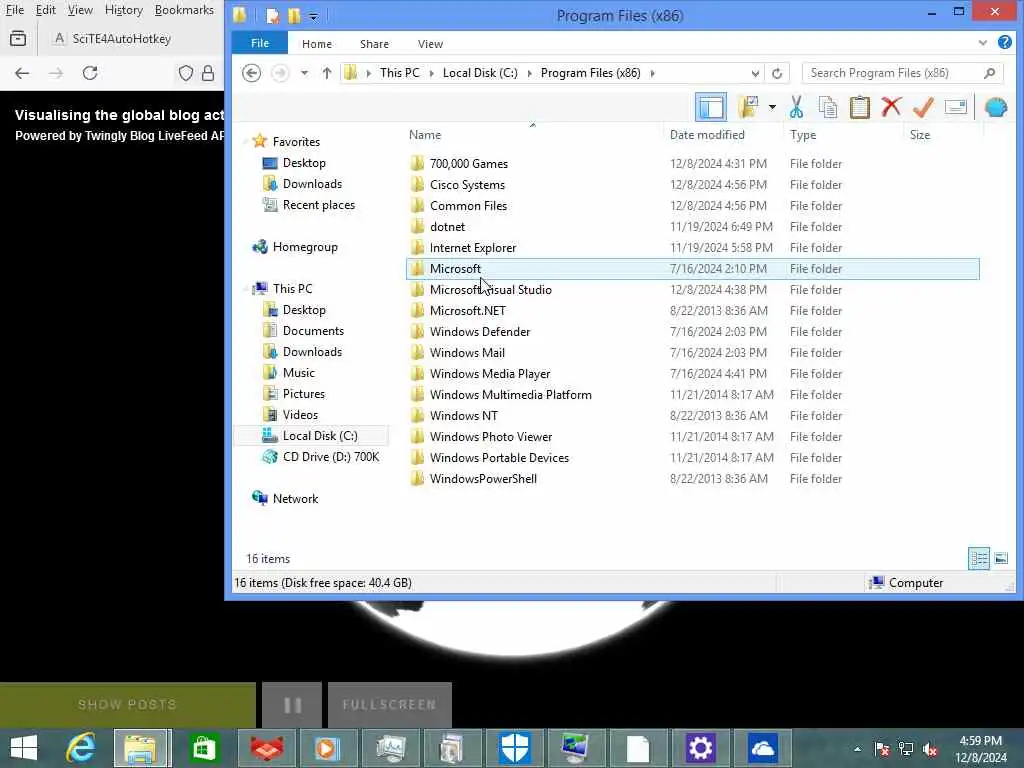Open Bookmarks menu in browser window
Screen dimensions: 1024x768
click(x=184, y=10)
